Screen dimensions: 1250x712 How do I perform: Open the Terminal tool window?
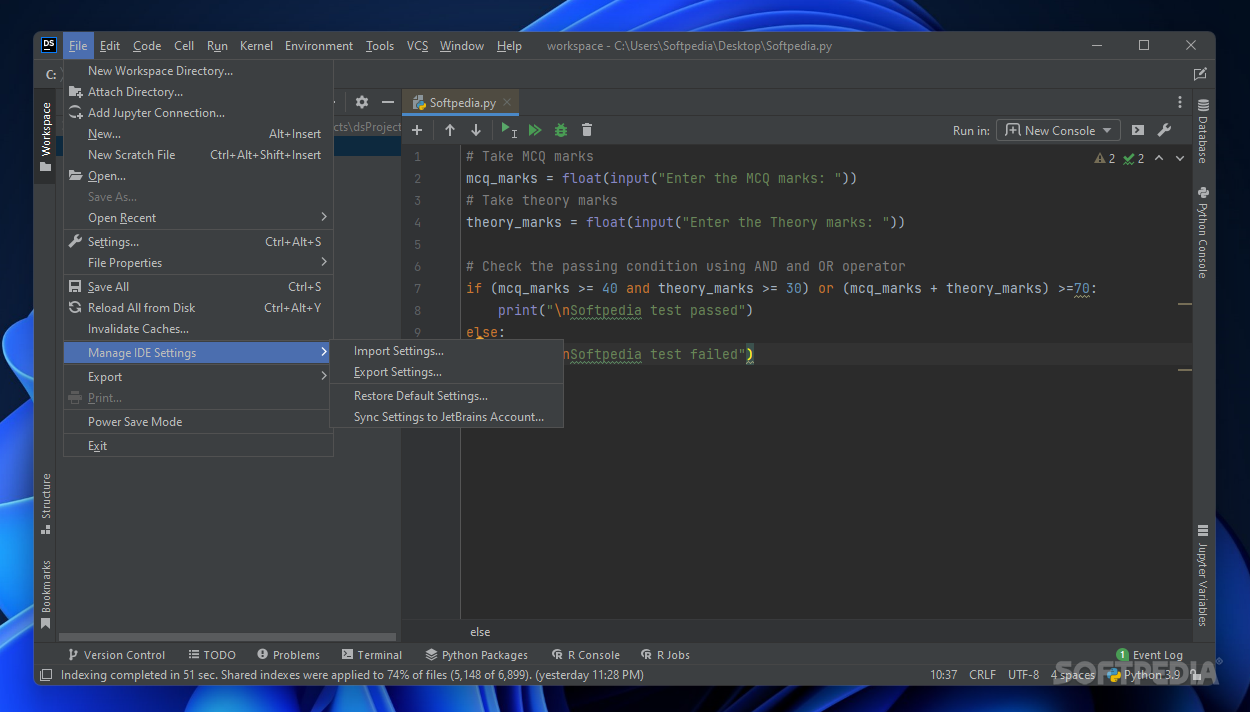coord(372,655)
